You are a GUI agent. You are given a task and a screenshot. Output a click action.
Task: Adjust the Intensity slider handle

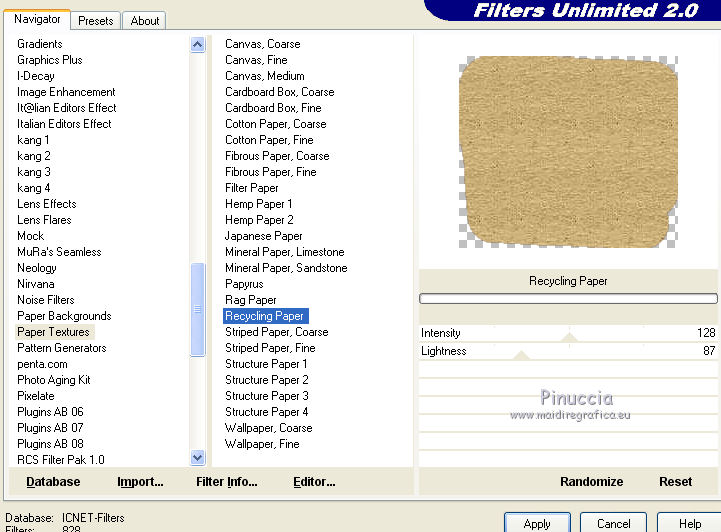[x=569, y=337]
